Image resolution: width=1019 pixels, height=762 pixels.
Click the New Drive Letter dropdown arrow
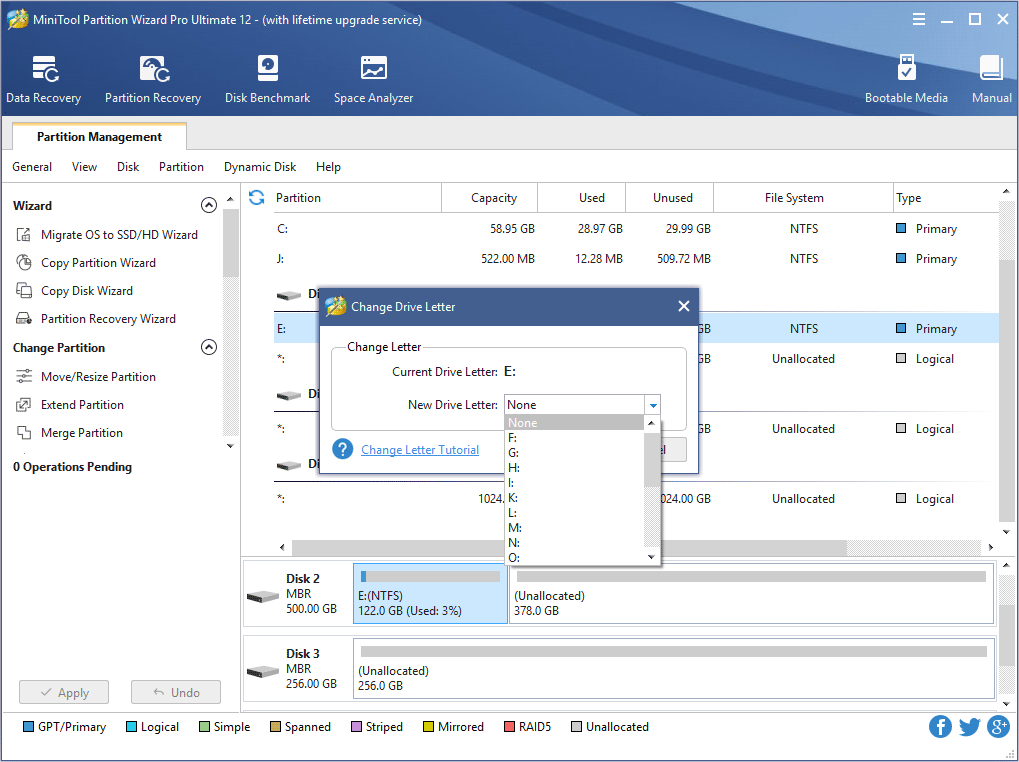coord(652,405)
